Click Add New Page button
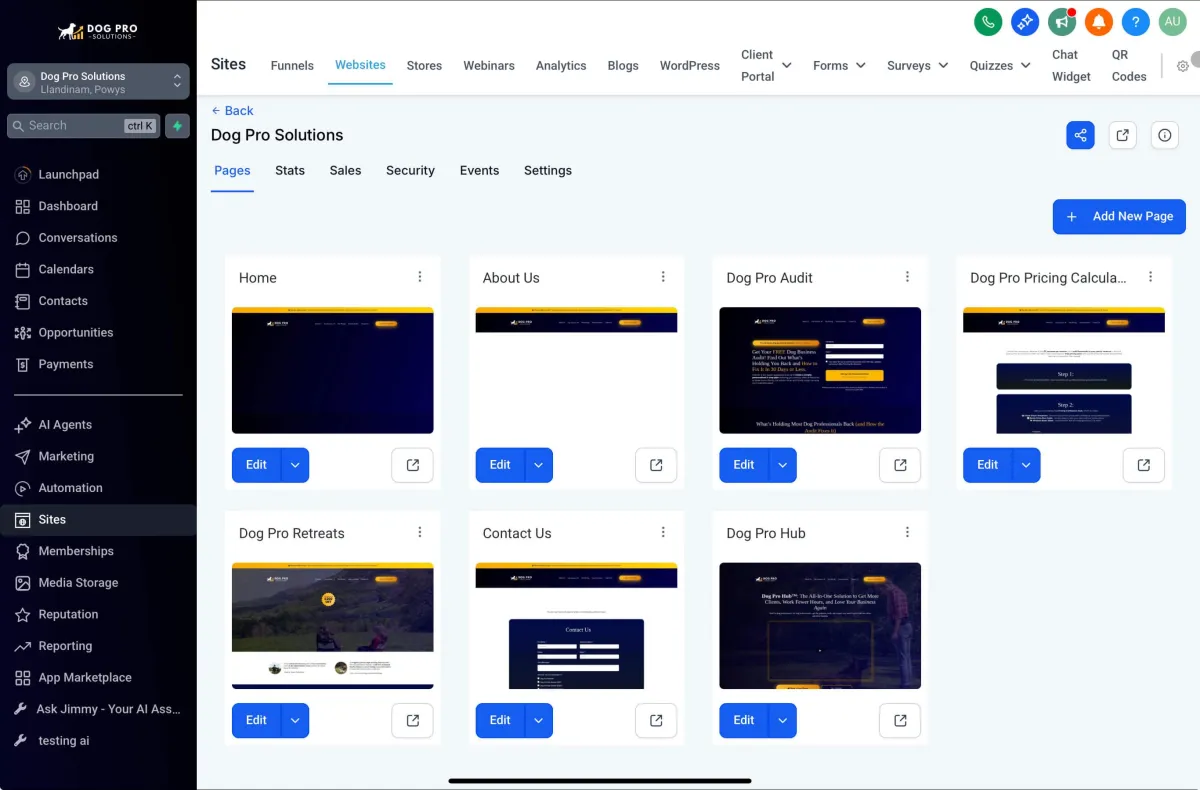The image size is (1200, 790). 1119,216
